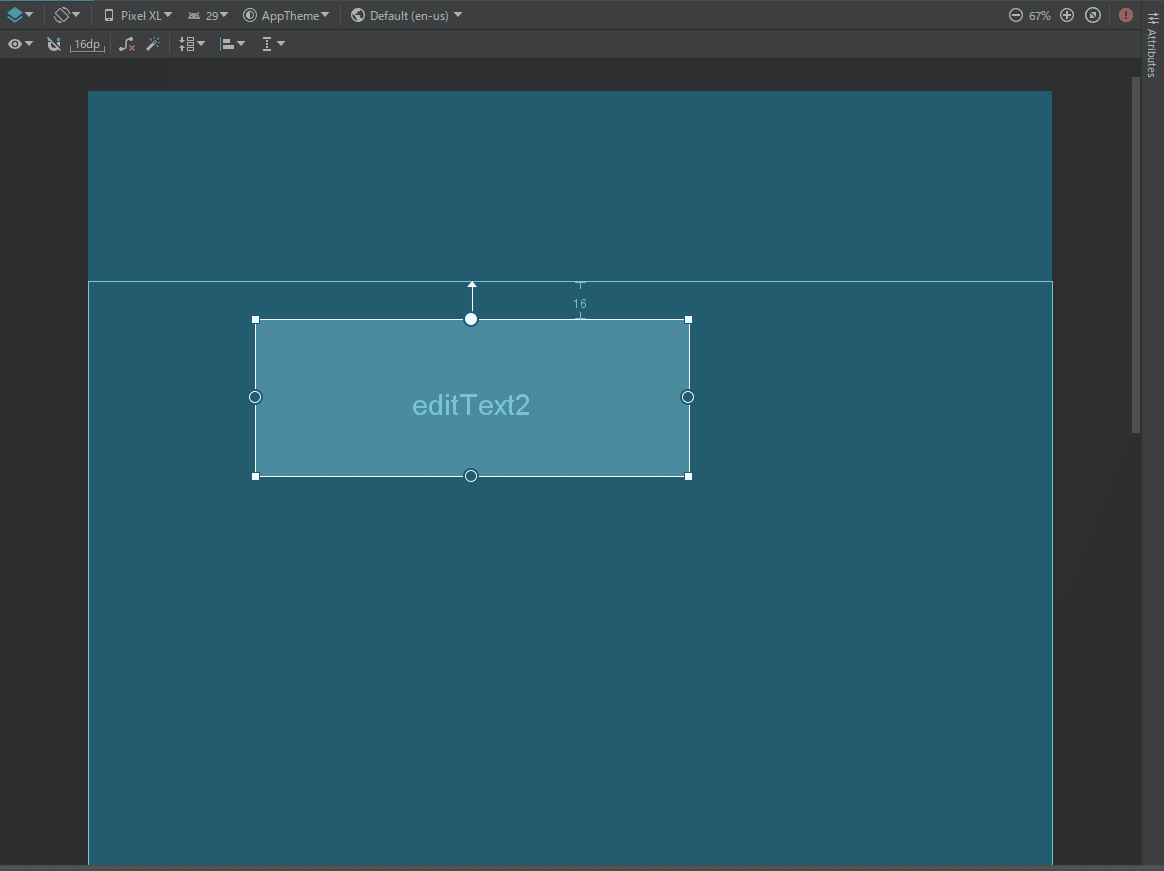
Task: Click the zoom out minus icon
Action: coord(1016,15)
